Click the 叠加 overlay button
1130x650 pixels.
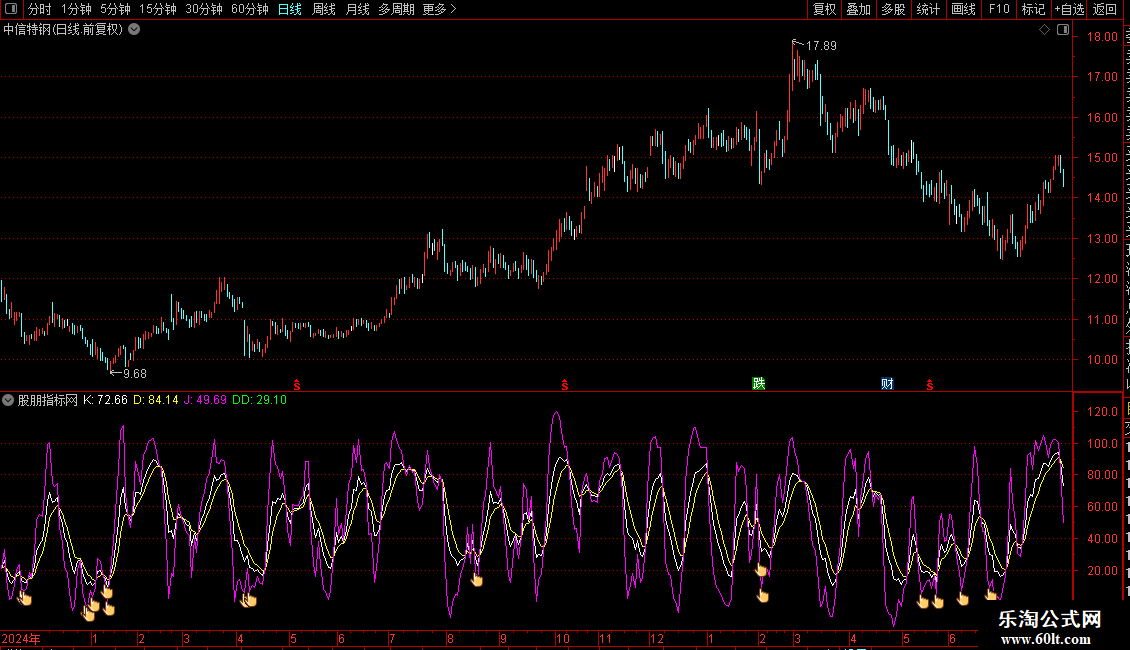point(858,9)
